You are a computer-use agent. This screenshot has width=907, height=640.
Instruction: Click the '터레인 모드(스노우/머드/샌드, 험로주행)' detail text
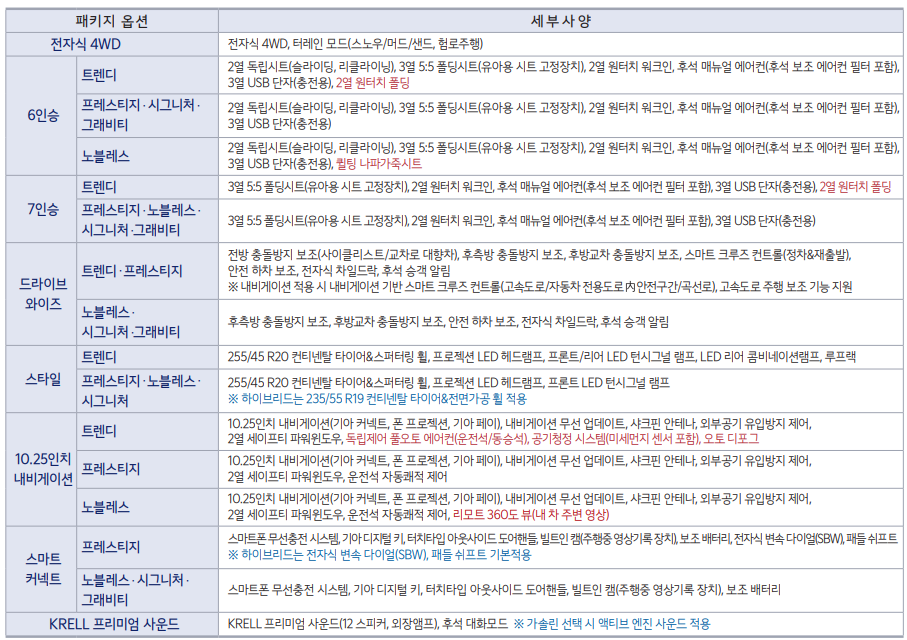click(x=388, y=44)
